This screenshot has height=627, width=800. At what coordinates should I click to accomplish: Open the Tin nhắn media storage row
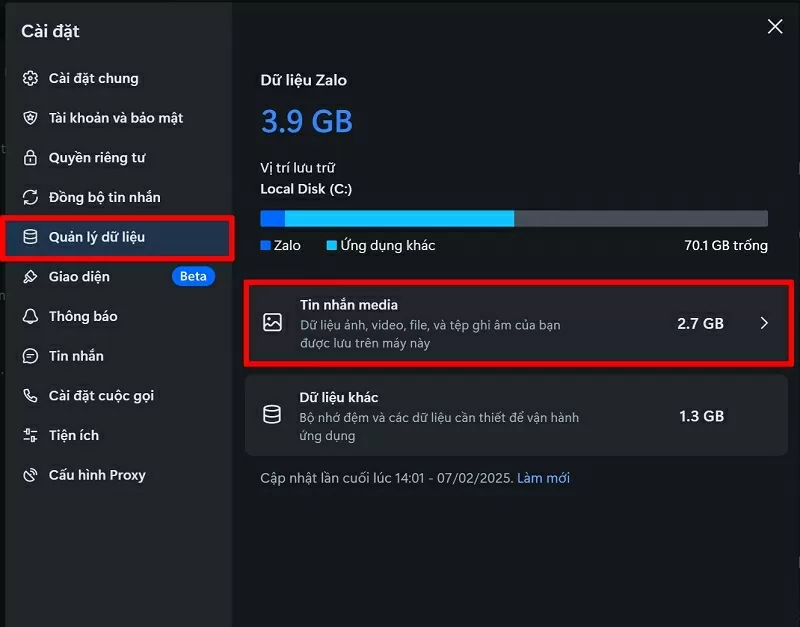click(x=500, y=323)
